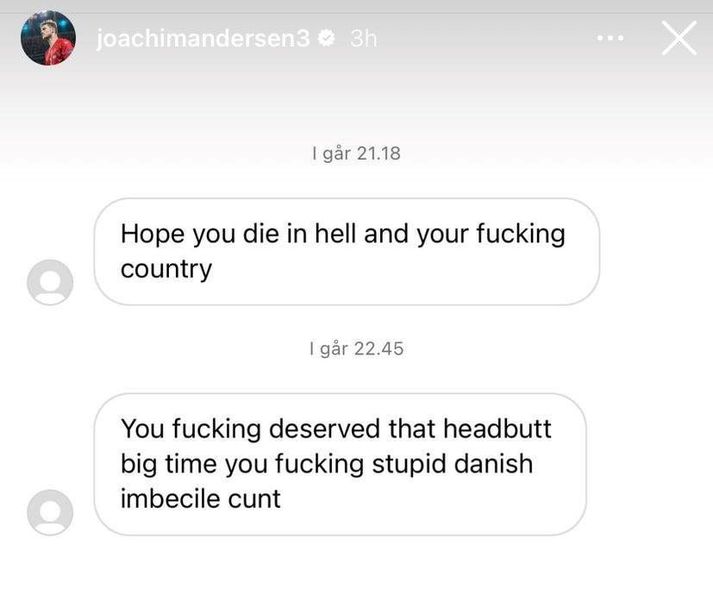Viewport: 713px width, 589px height.
Task: Tap the joachimandersen3 username link
Action: [203, 38]
